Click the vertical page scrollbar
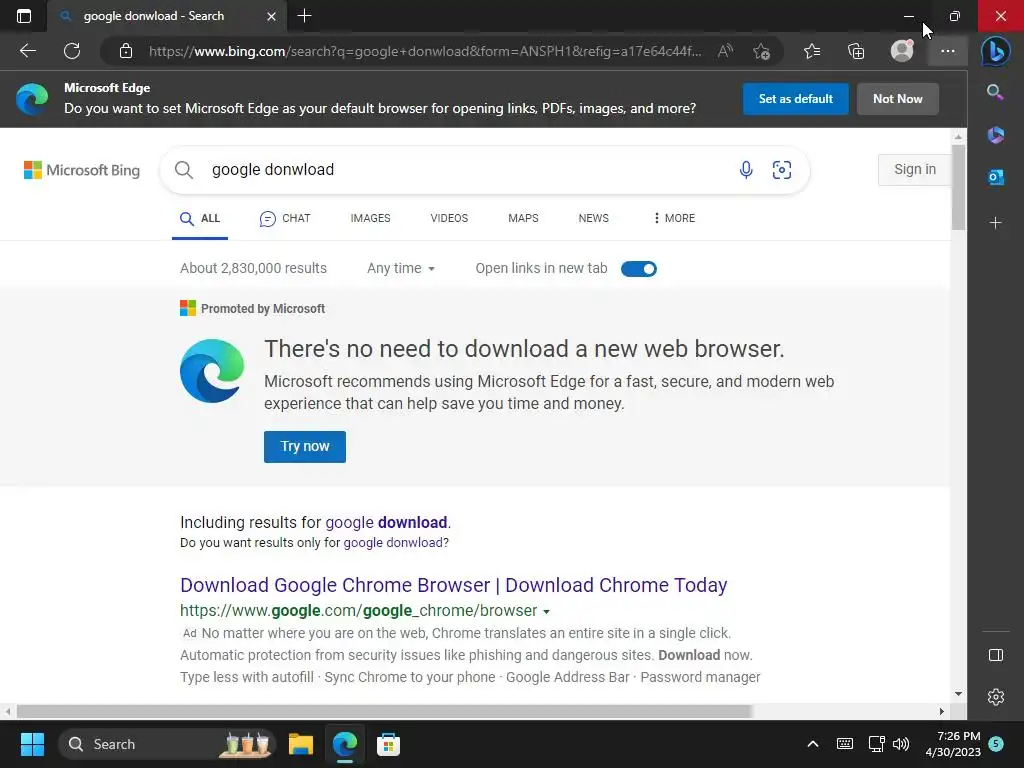This screenshot has height=768, width=1024. click(958, 187)
